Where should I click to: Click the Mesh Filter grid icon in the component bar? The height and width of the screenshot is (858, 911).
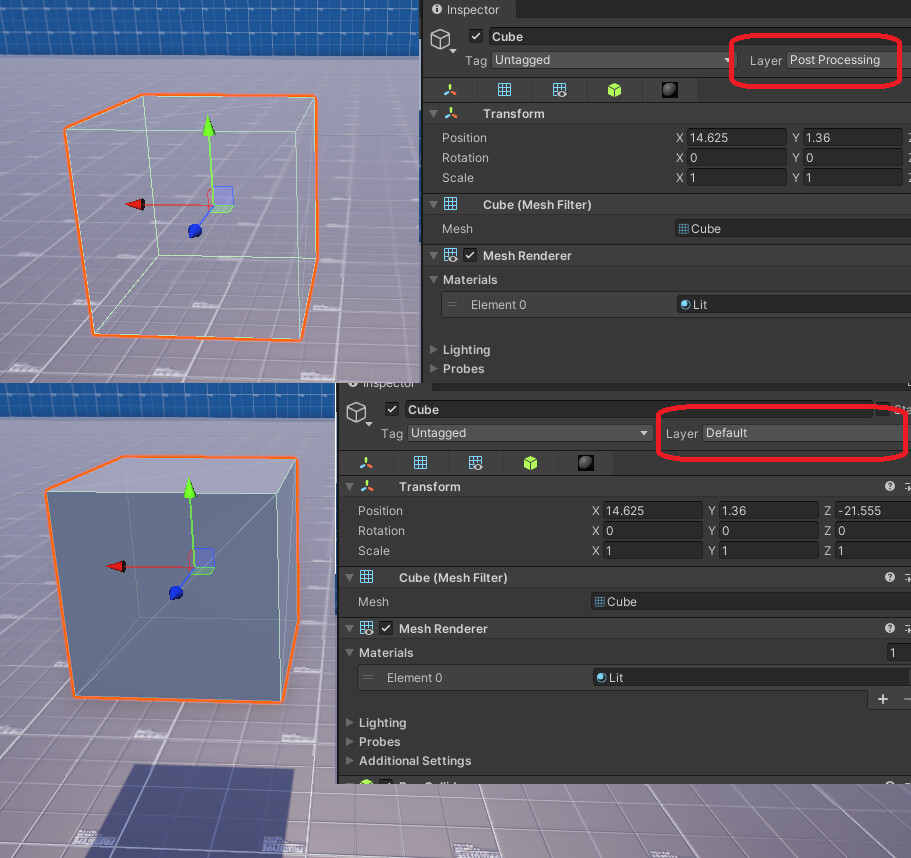tap(504, 90)
